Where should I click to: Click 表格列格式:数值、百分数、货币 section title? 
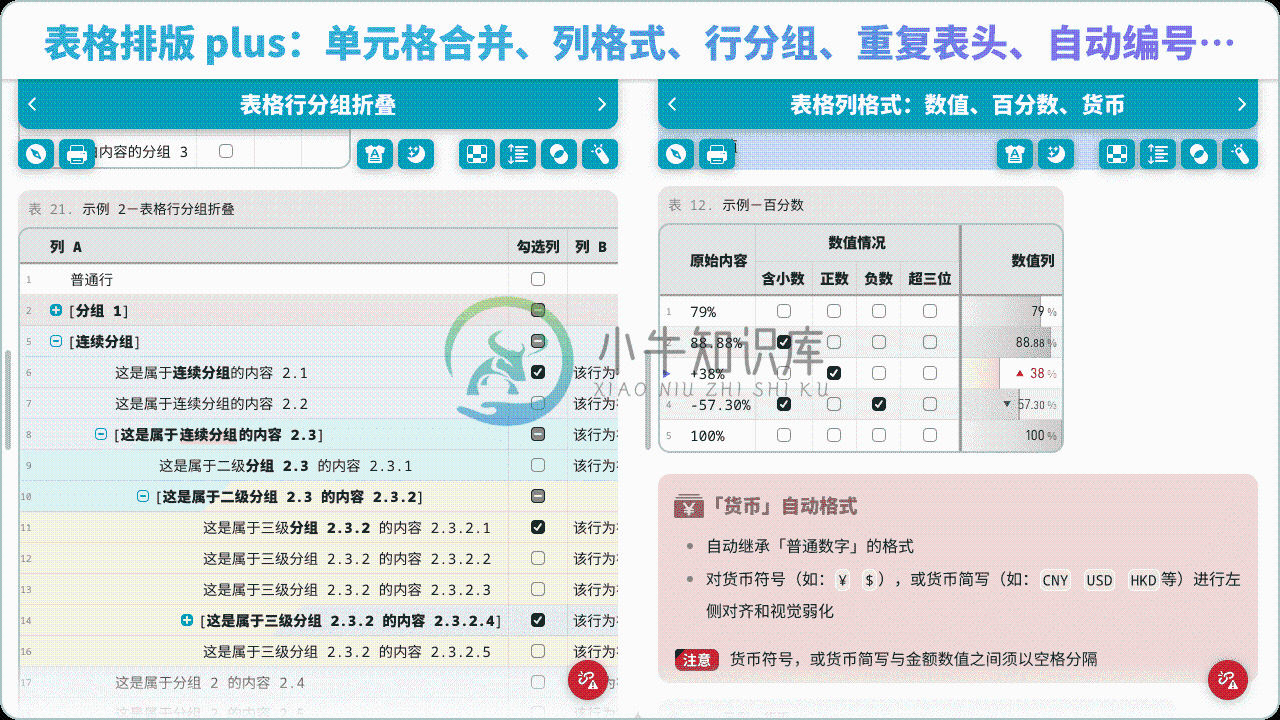point(957,104)
